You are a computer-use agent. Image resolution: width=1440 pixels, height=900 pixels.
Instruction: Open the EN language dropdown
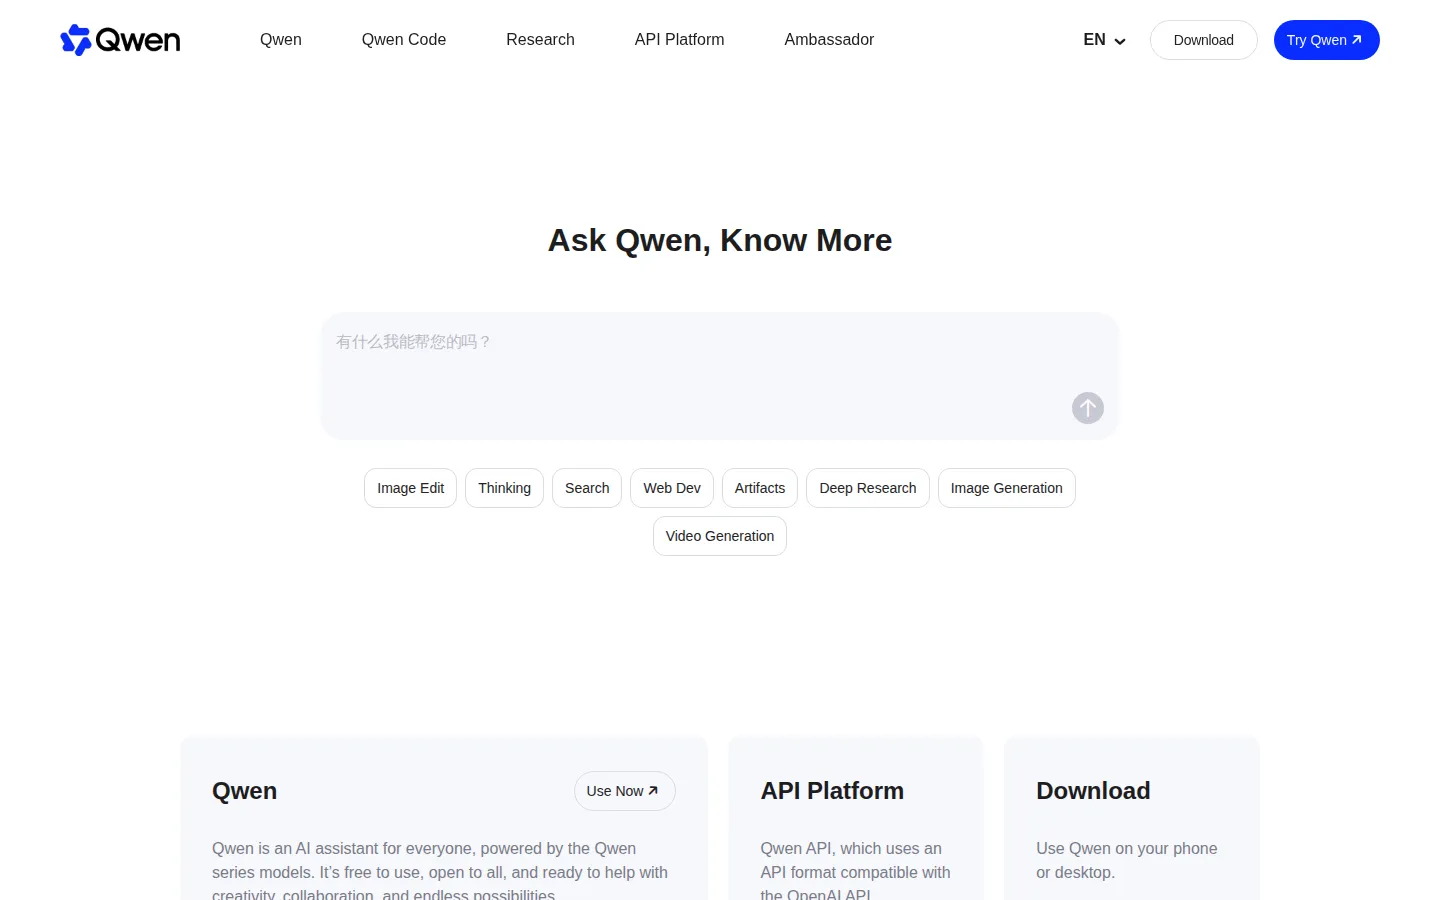pos(1105,40)
